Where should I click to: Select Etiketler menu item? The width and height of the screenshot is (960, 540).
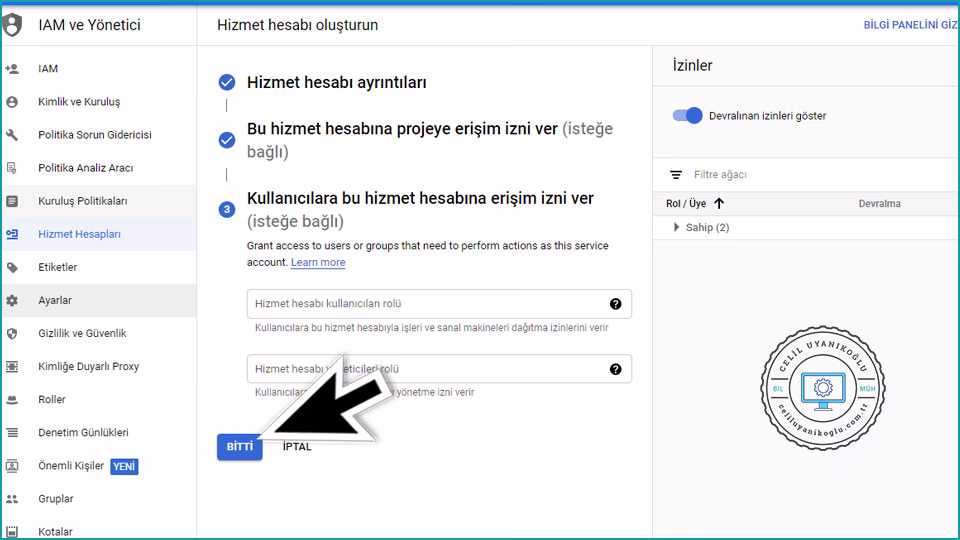pyautogui.click(x=99, y=267)
